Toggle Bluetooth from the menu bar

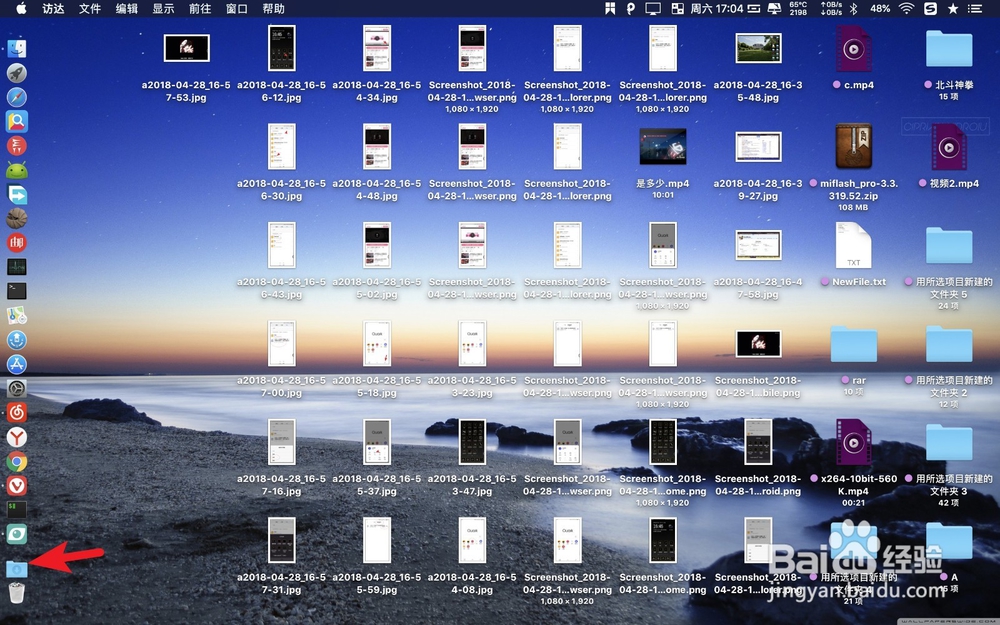click(854, 9)
